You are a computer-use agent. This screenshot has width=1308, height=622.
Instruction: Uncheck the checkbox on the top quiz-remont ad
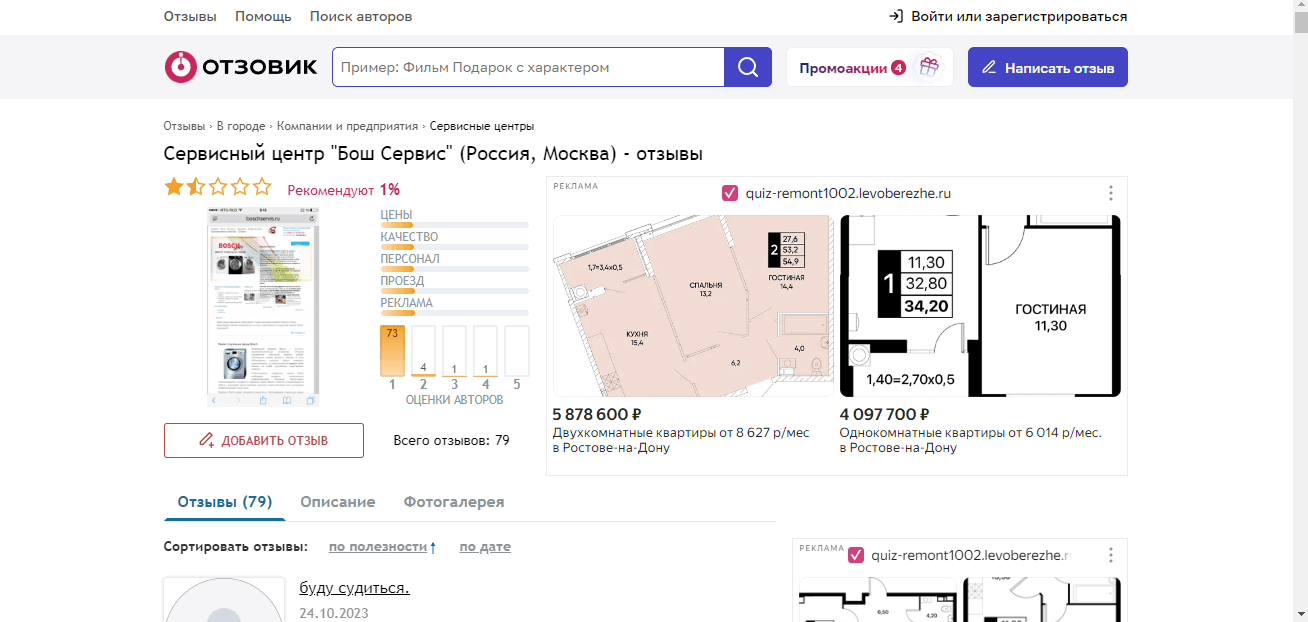click(729, 192)
